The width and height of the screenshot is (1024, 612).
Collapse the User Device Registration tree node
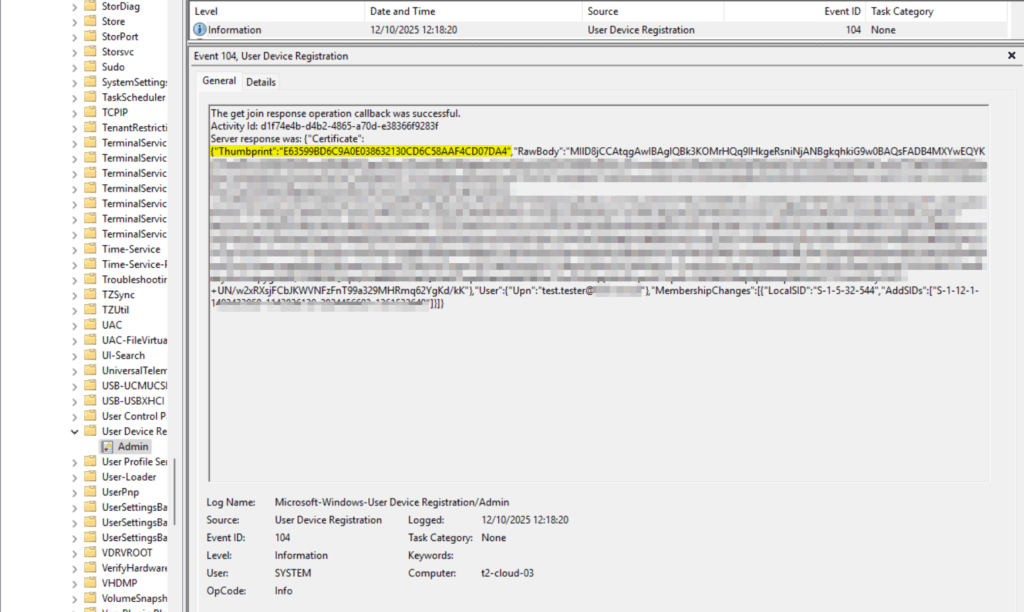click(x=75, y=431)
